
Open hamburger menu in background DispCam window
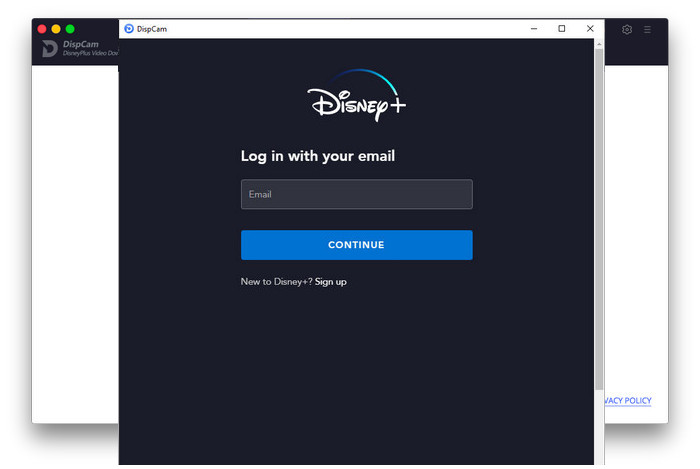[647, 29]
